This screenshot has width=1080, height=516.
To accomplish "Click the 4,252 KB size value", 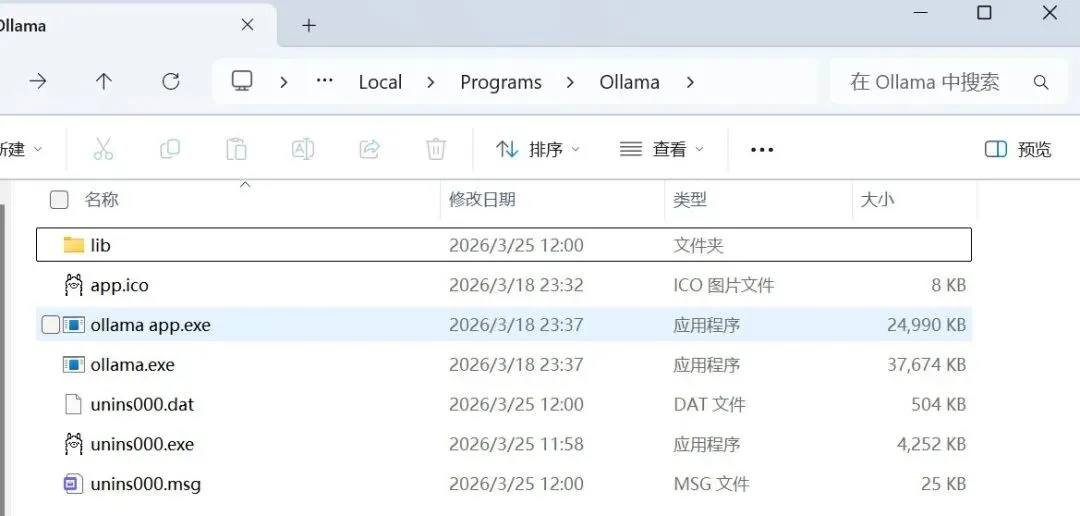I will [x=931, y=445].
